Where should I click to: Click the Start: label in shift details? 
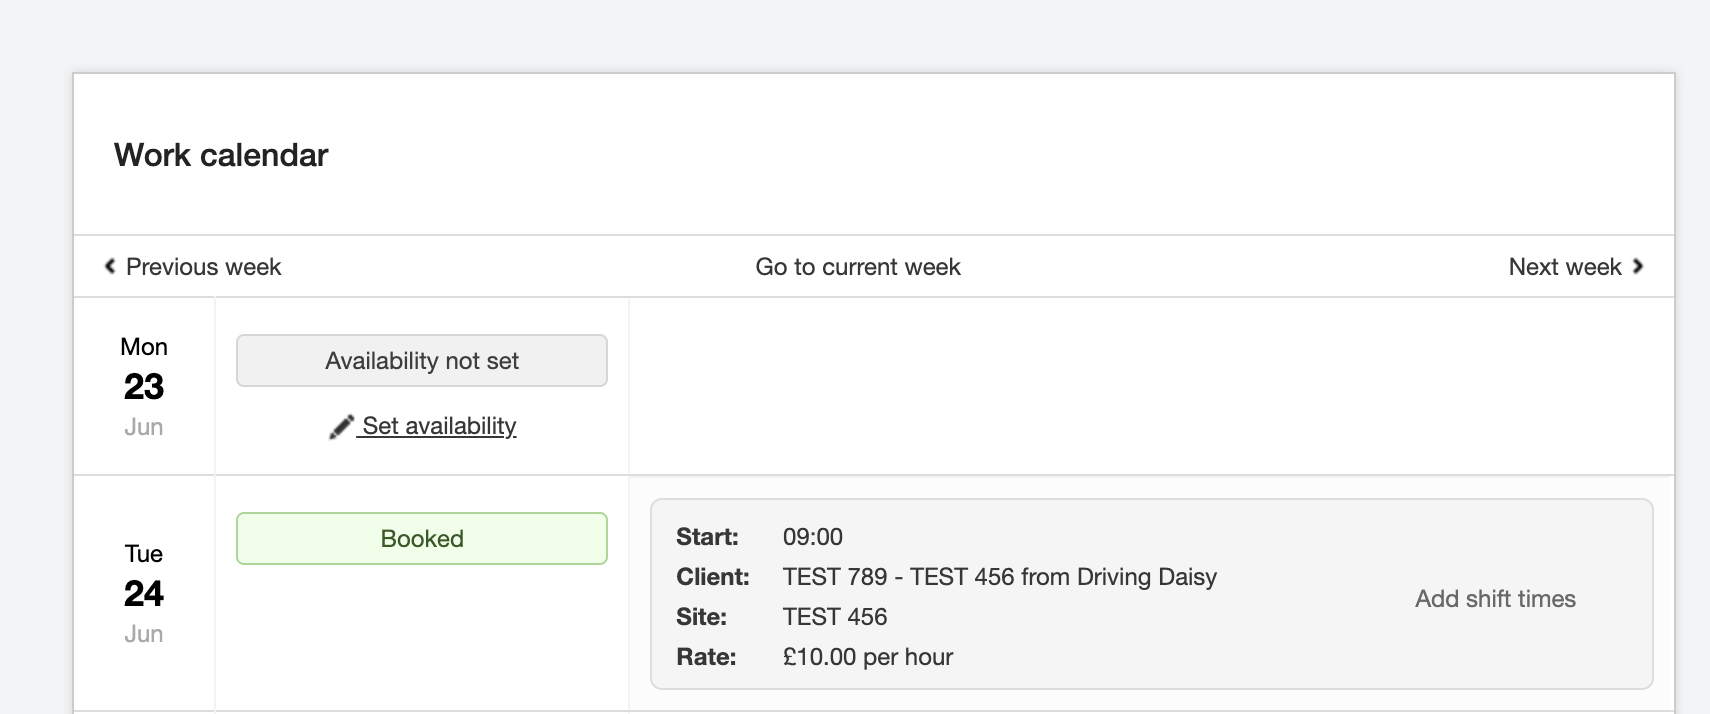point(707,537)
